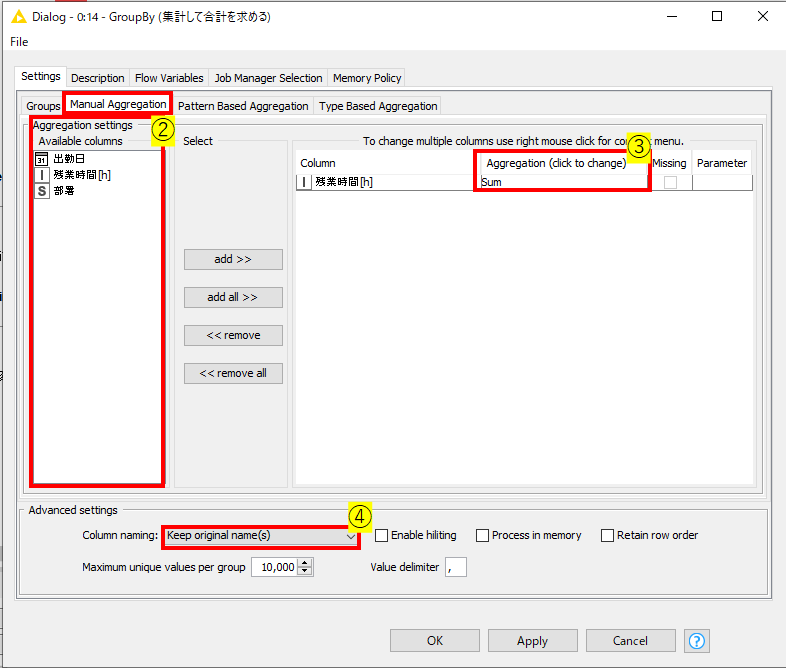Click the << remove button
This screenshot has width=786, height=668.
(x=233, y=335)
